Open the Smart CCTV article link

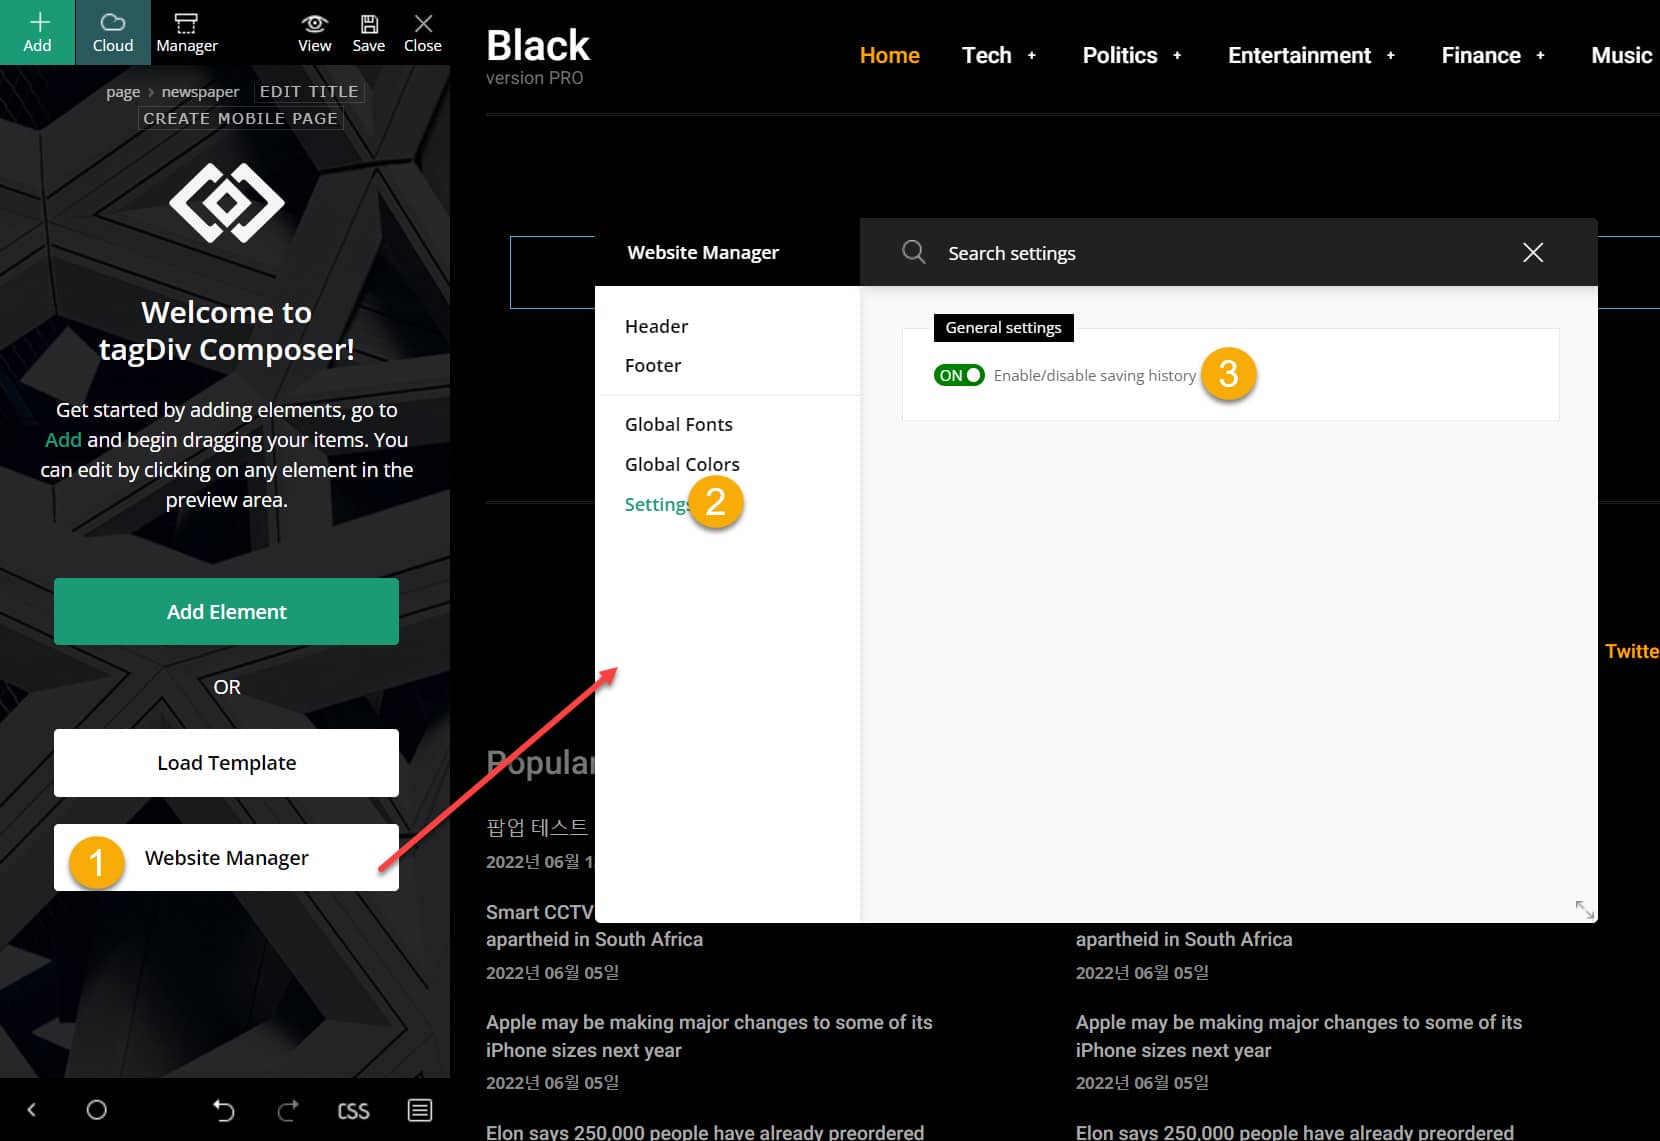pos(594,925)
